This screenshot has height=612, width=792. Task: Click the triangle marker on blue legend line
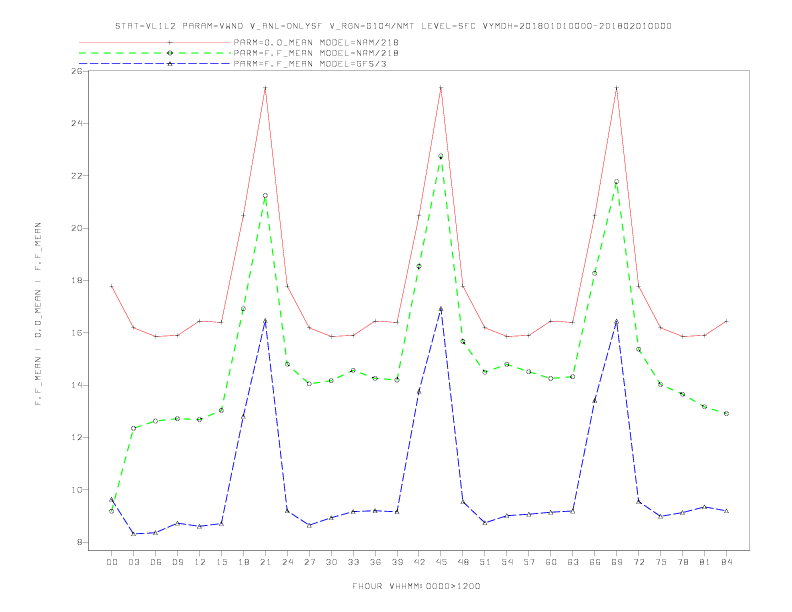pyautogui.click(x=170, y=64)
